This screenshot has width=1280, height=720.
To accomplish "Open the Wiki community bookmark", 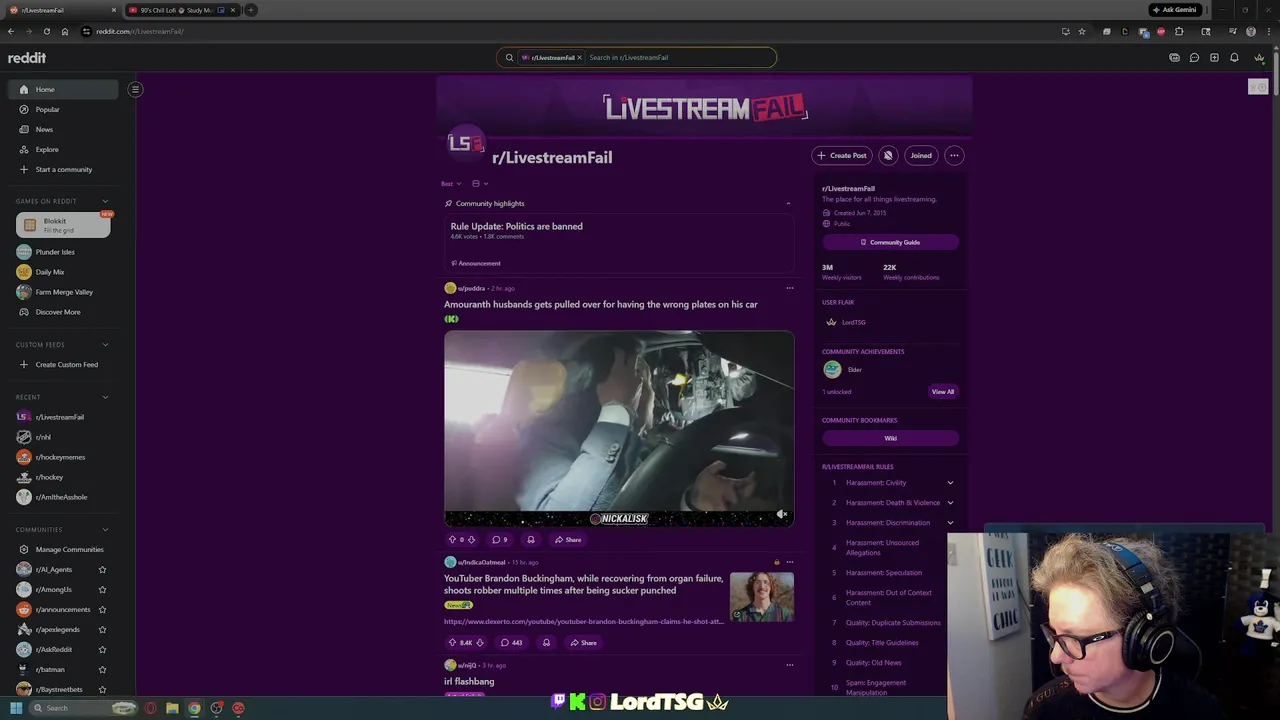I will click(890, 438).
